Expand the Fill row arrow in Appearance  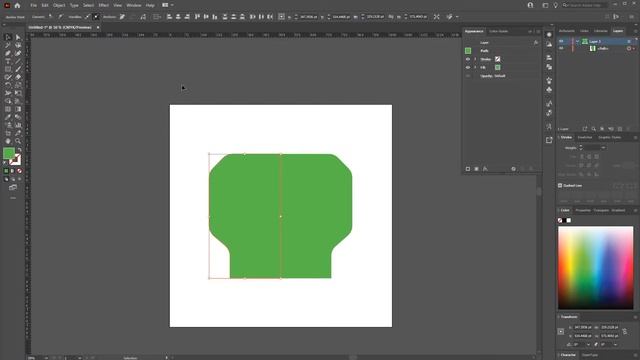coord(475,67)
